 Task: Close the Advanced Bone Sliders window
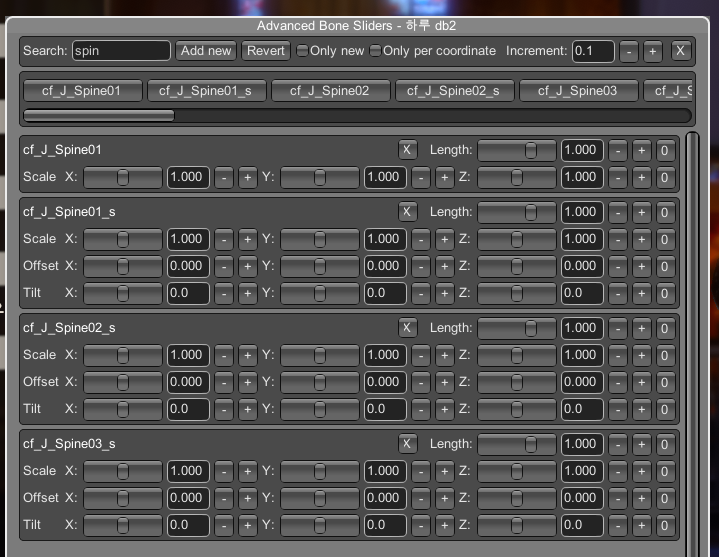(680, 51)
